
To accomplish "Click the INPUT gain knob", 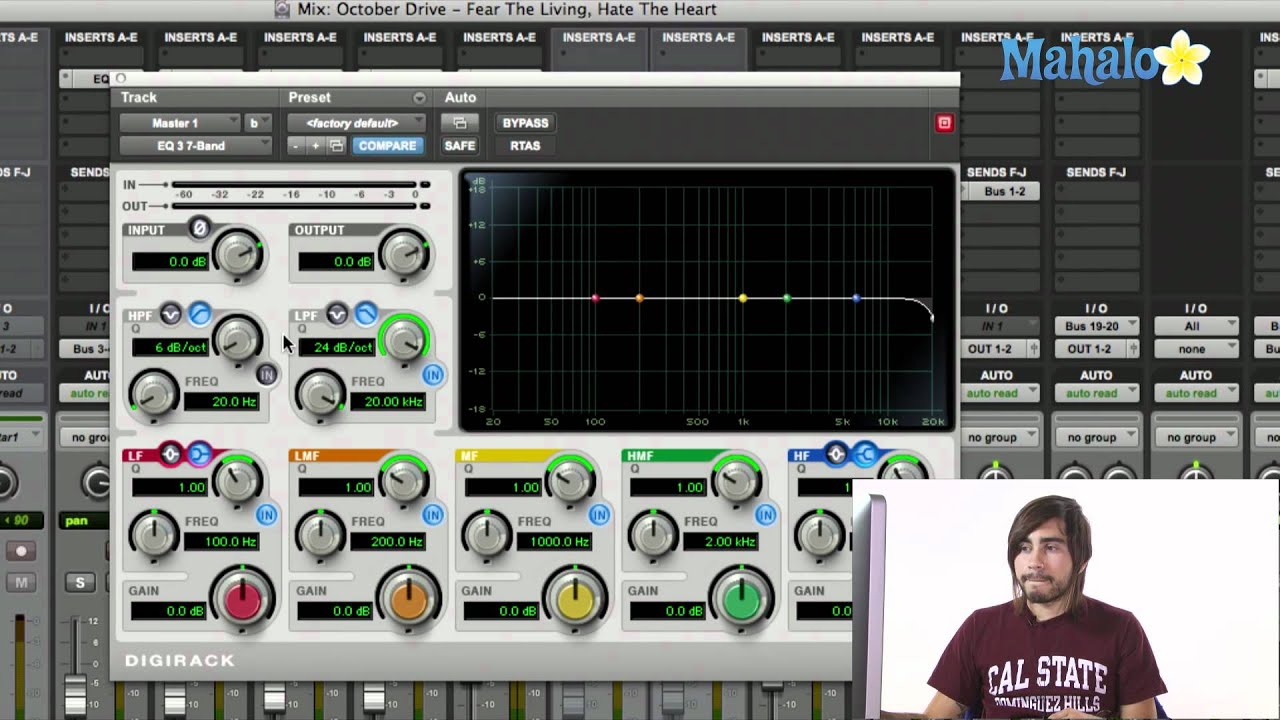I will pos(238,256).
